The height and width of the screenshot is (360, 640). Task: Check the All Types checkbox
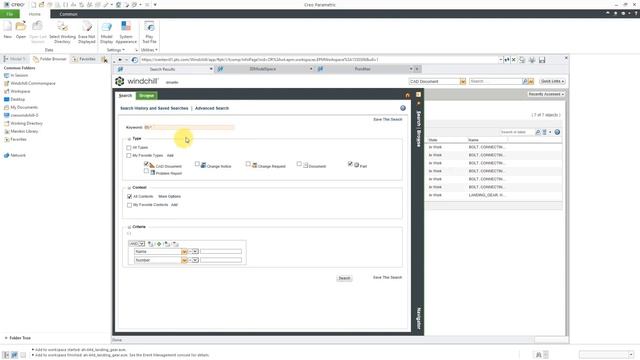(x=129, y=147)
